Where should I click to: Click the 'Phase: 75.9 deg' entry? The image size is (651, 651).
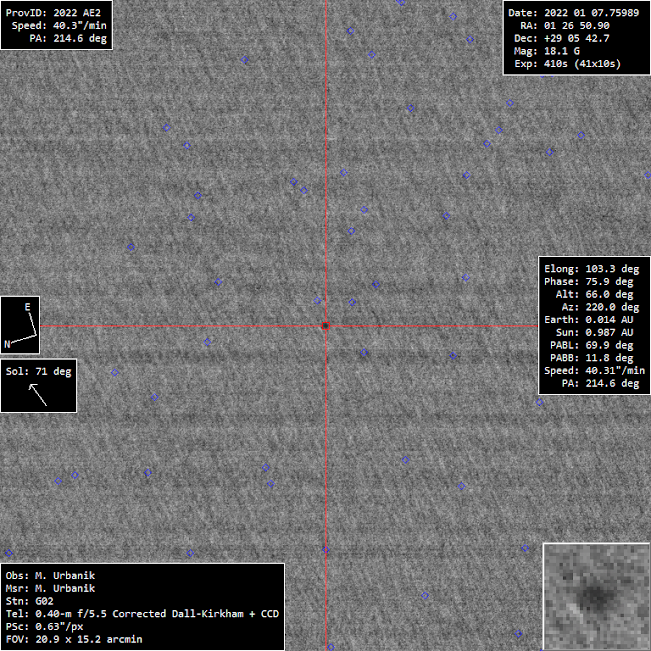[589, 281]
